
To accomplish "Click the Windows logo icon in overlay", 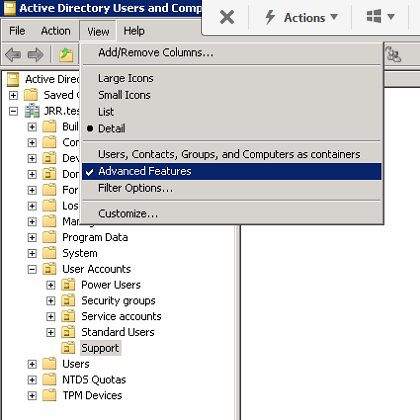I will click(x=374, y=16).
